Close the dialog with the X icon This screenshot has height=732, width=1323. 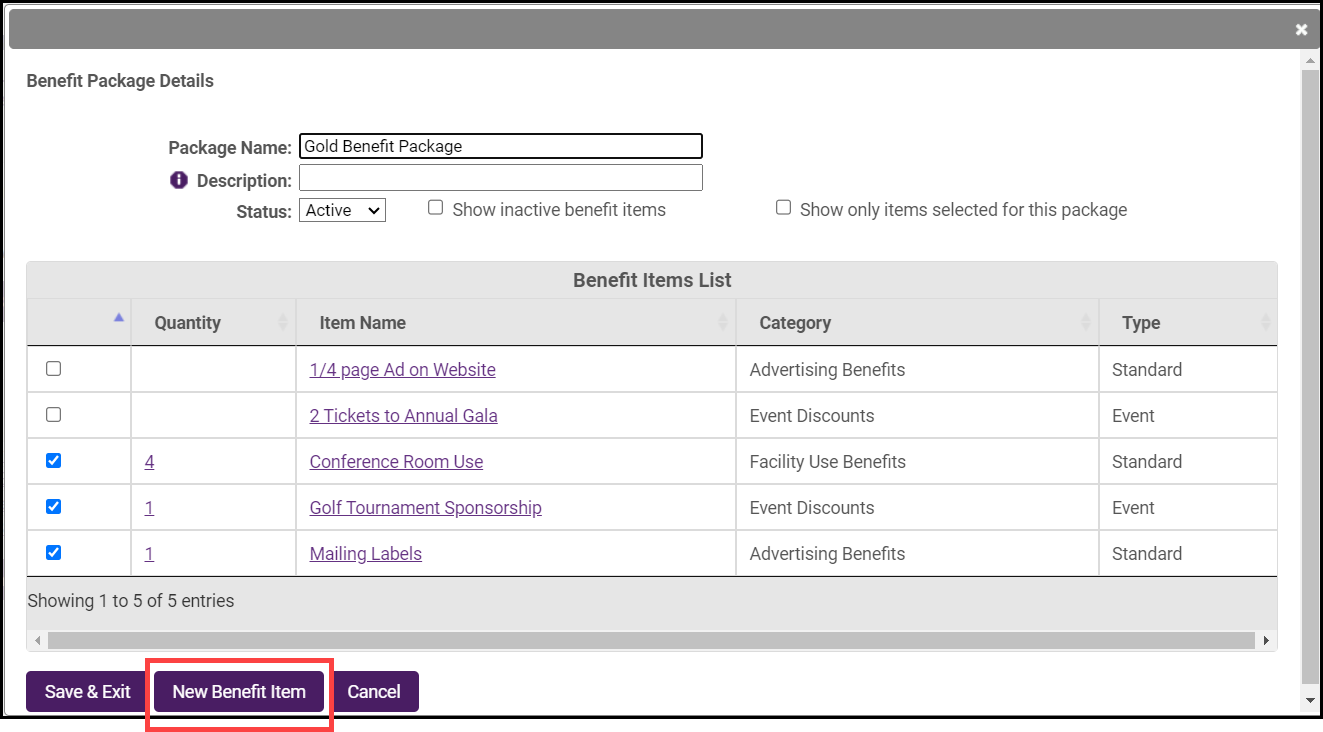[1301, 30]
